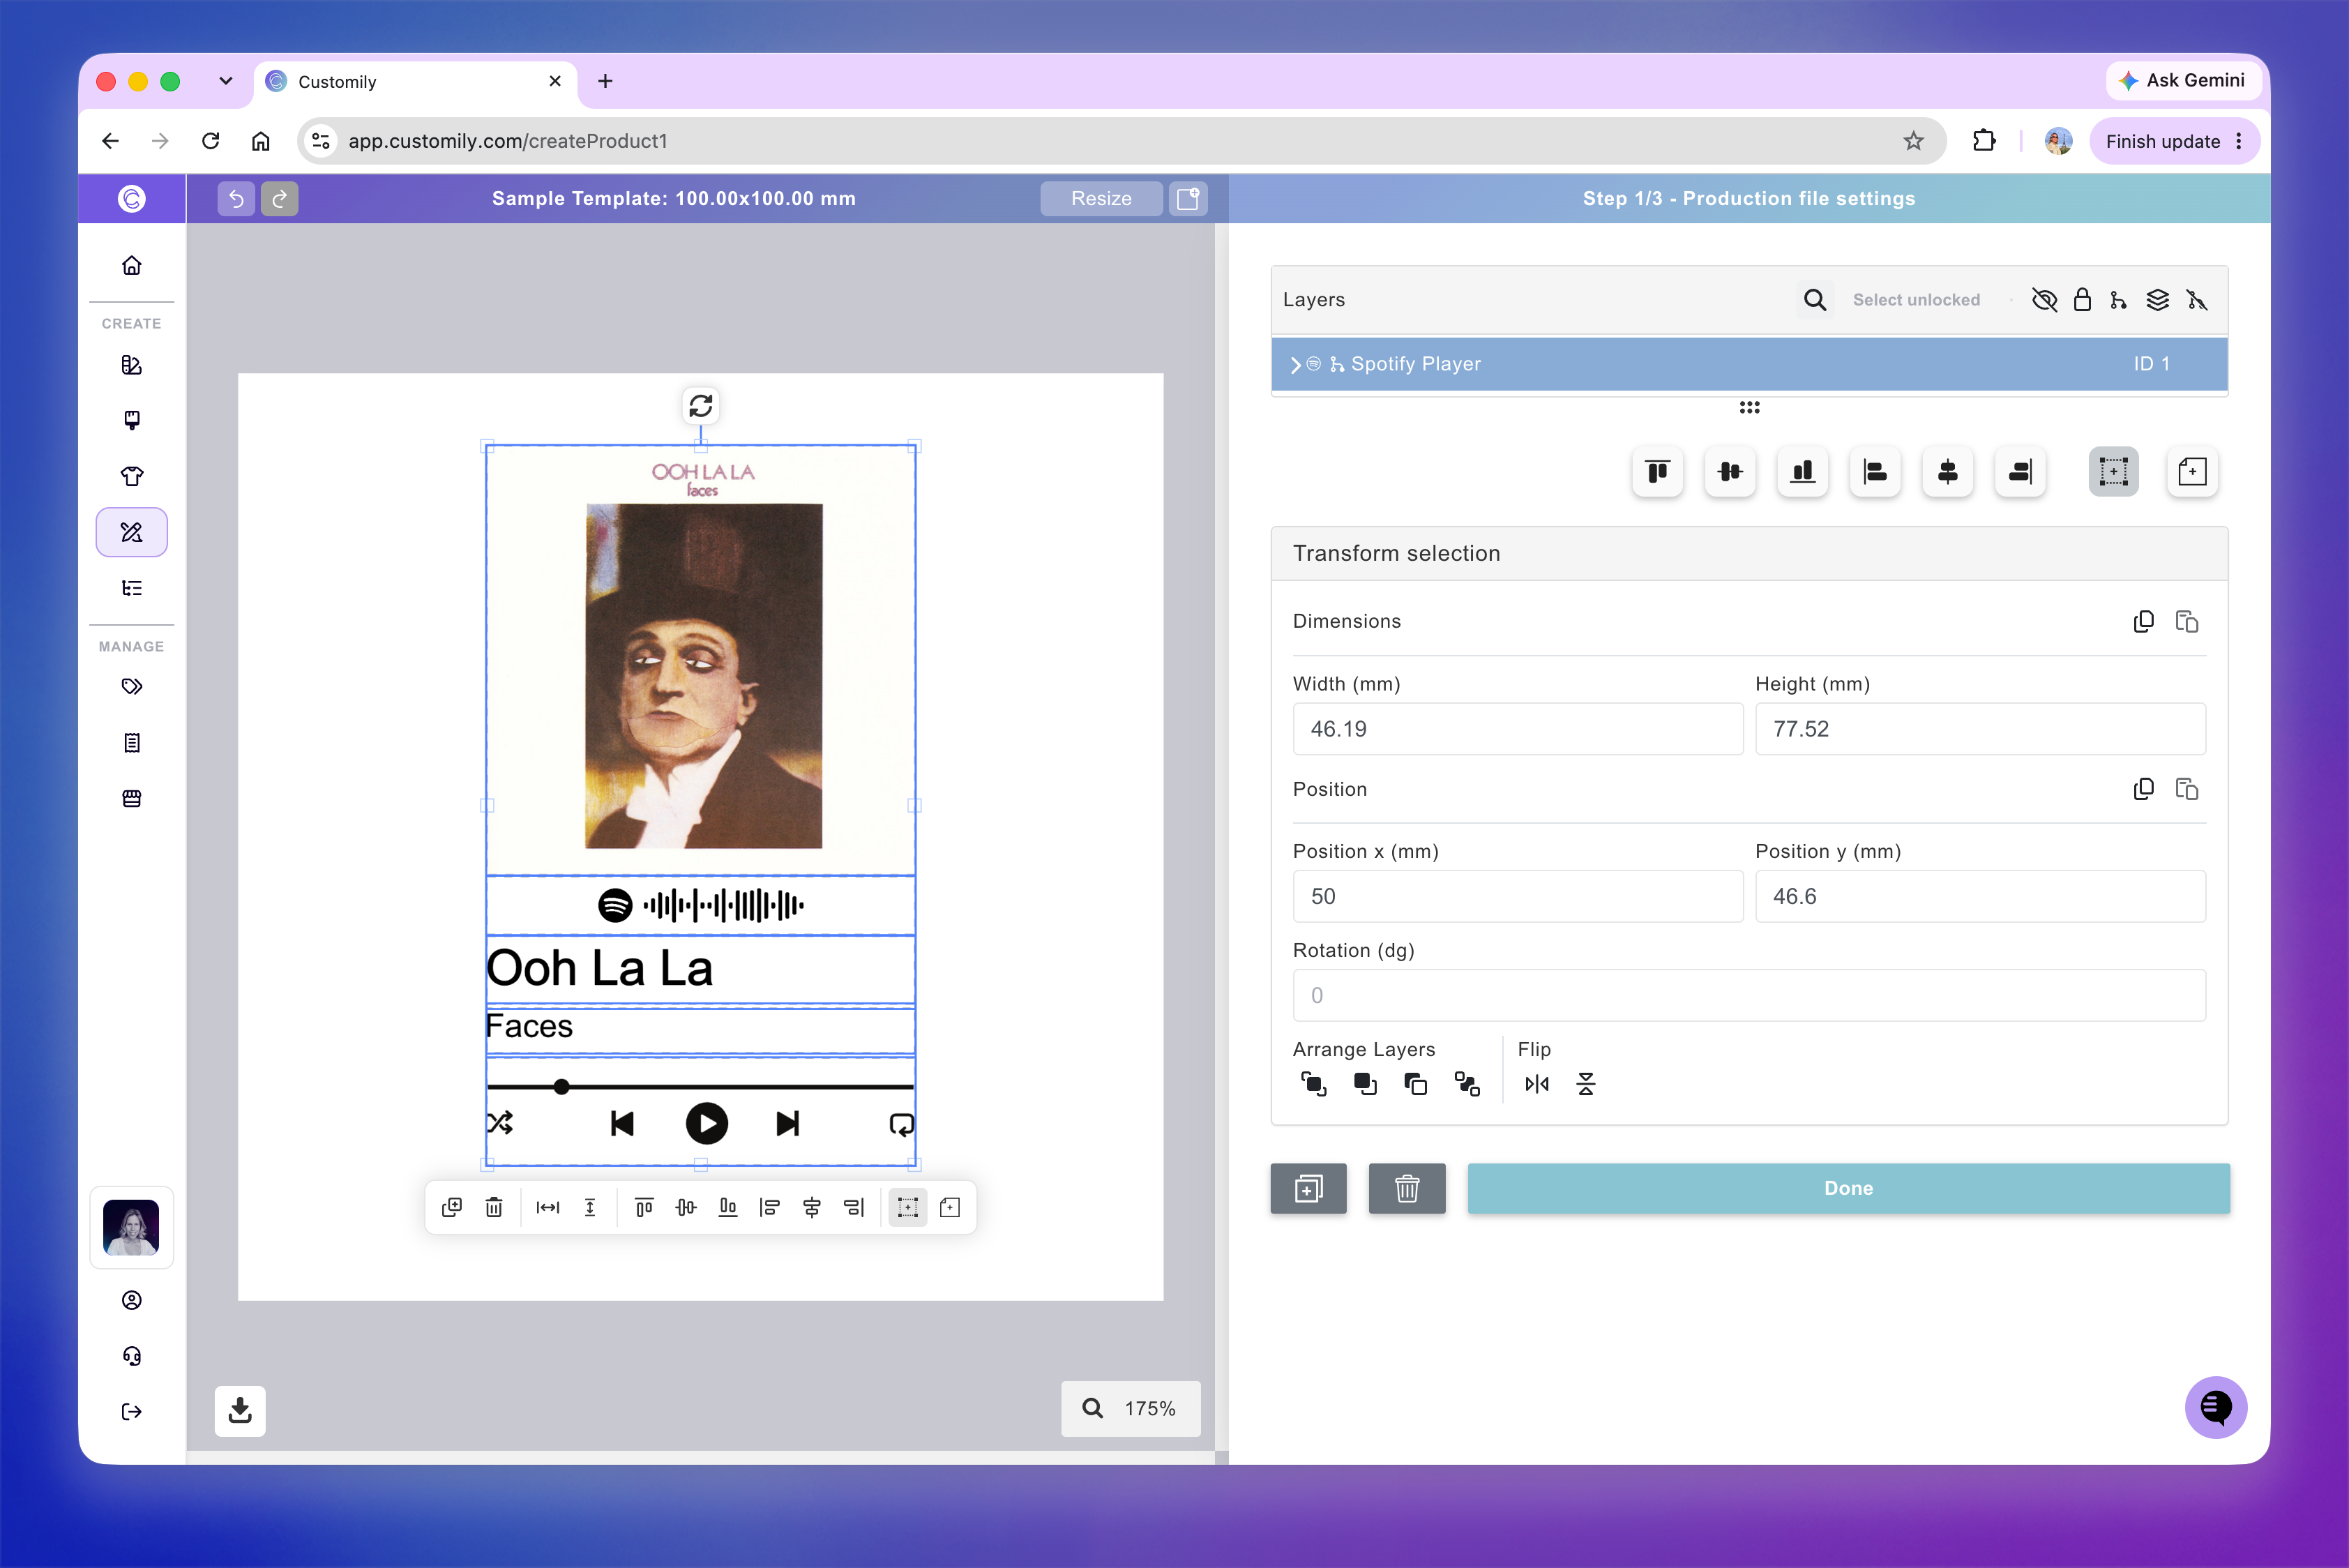
Task: Align selection to bottom in right panel
Action: [x=1803, y=472]
